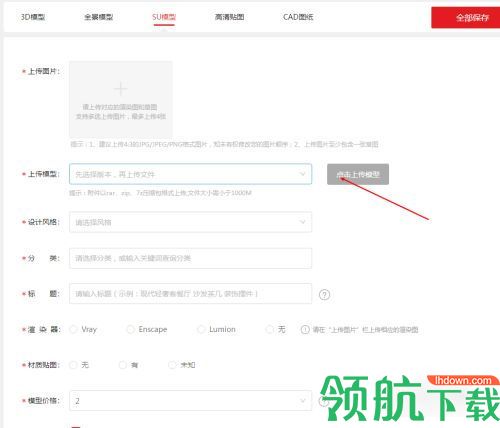Go to the 高清贴图 tab
500x428 pixels.
[229, 17]
